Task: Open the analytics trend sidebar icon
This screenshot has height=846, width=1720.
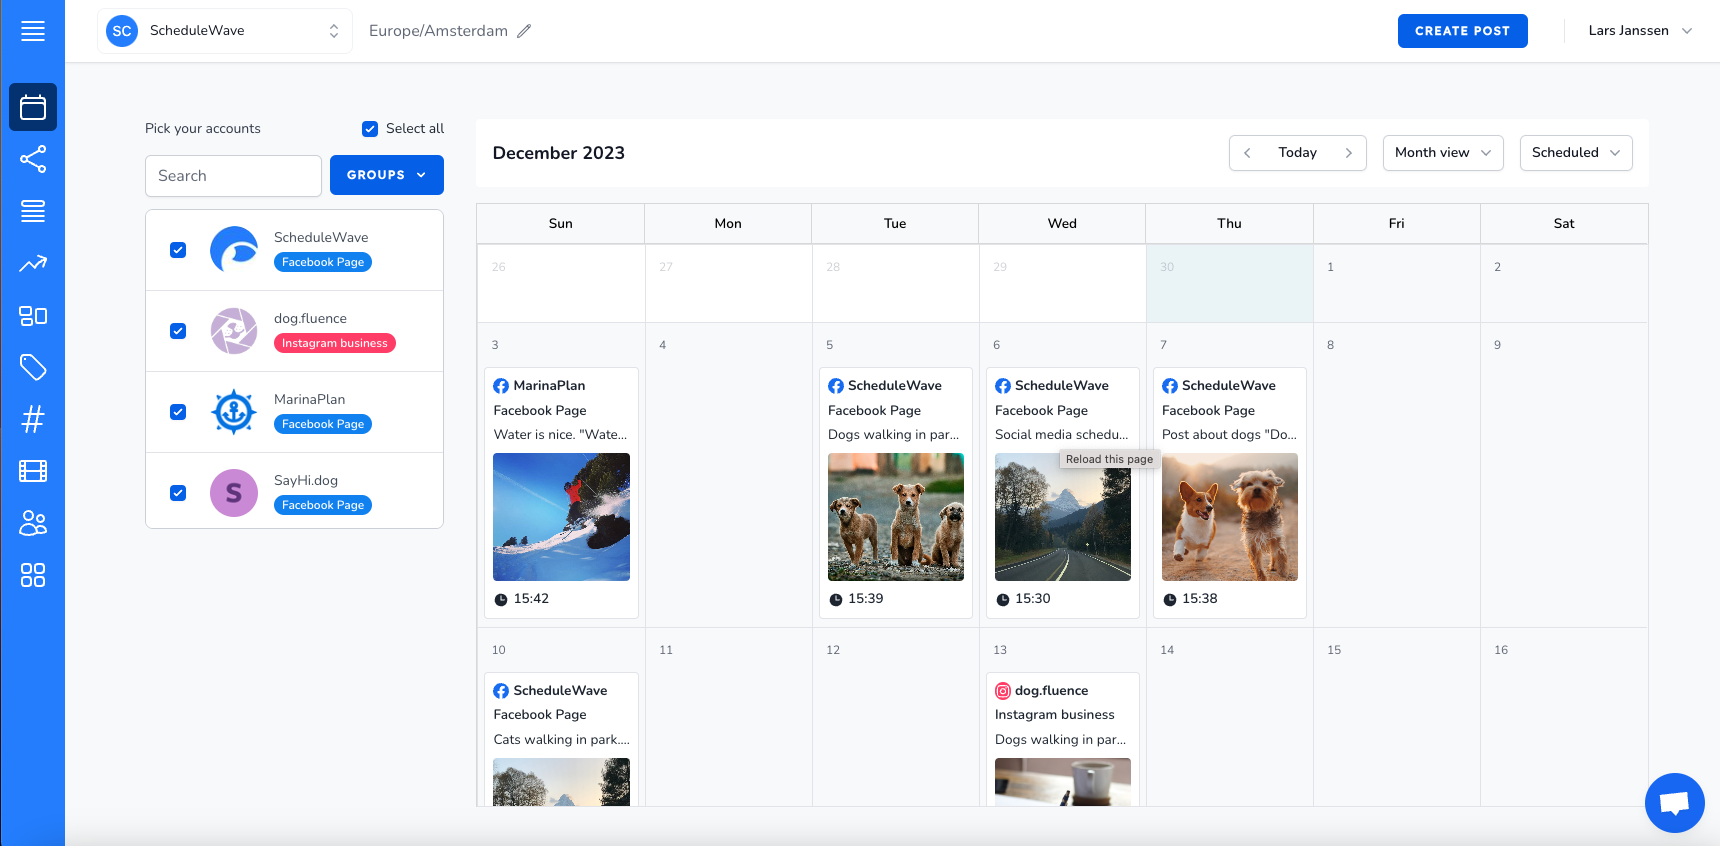Action: point(33,264)
